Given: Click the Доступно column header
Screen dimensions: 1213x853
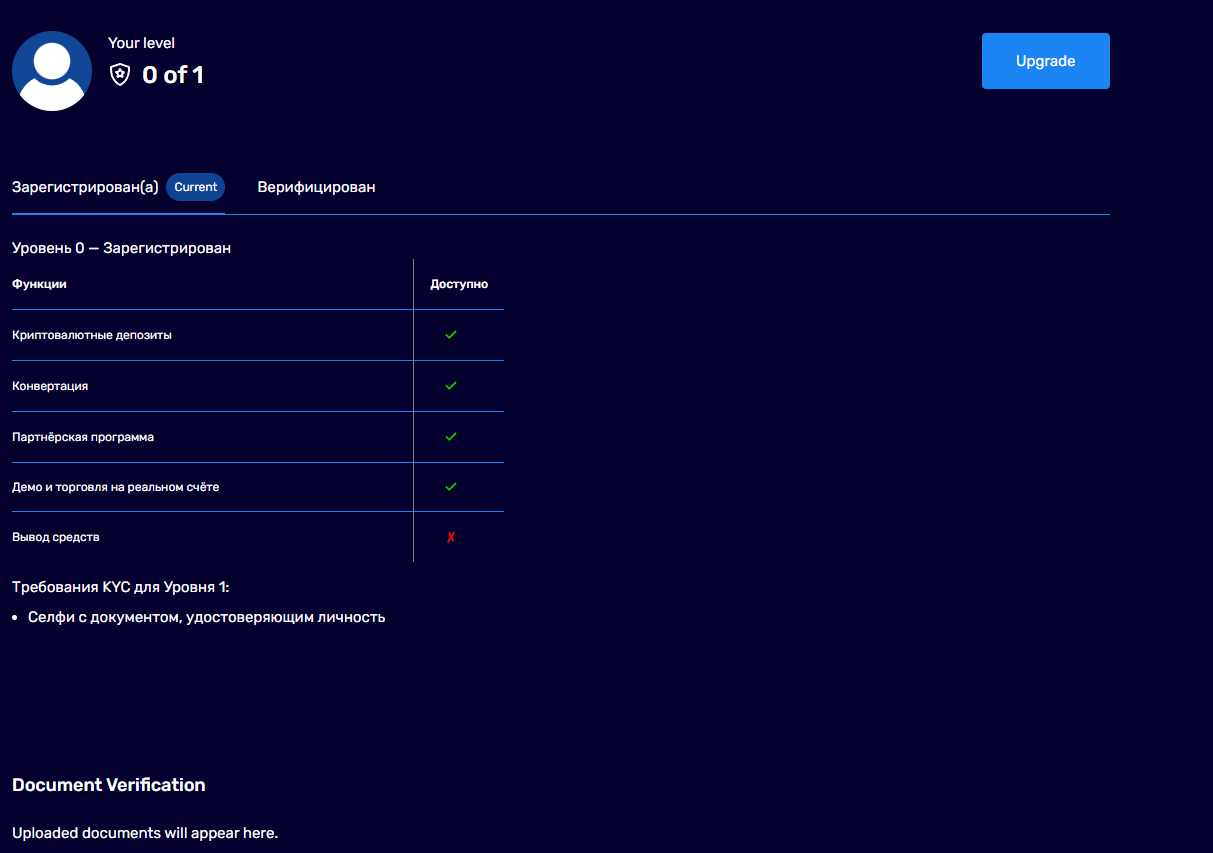Looking at the screenshot, I should tap(459, 284).
